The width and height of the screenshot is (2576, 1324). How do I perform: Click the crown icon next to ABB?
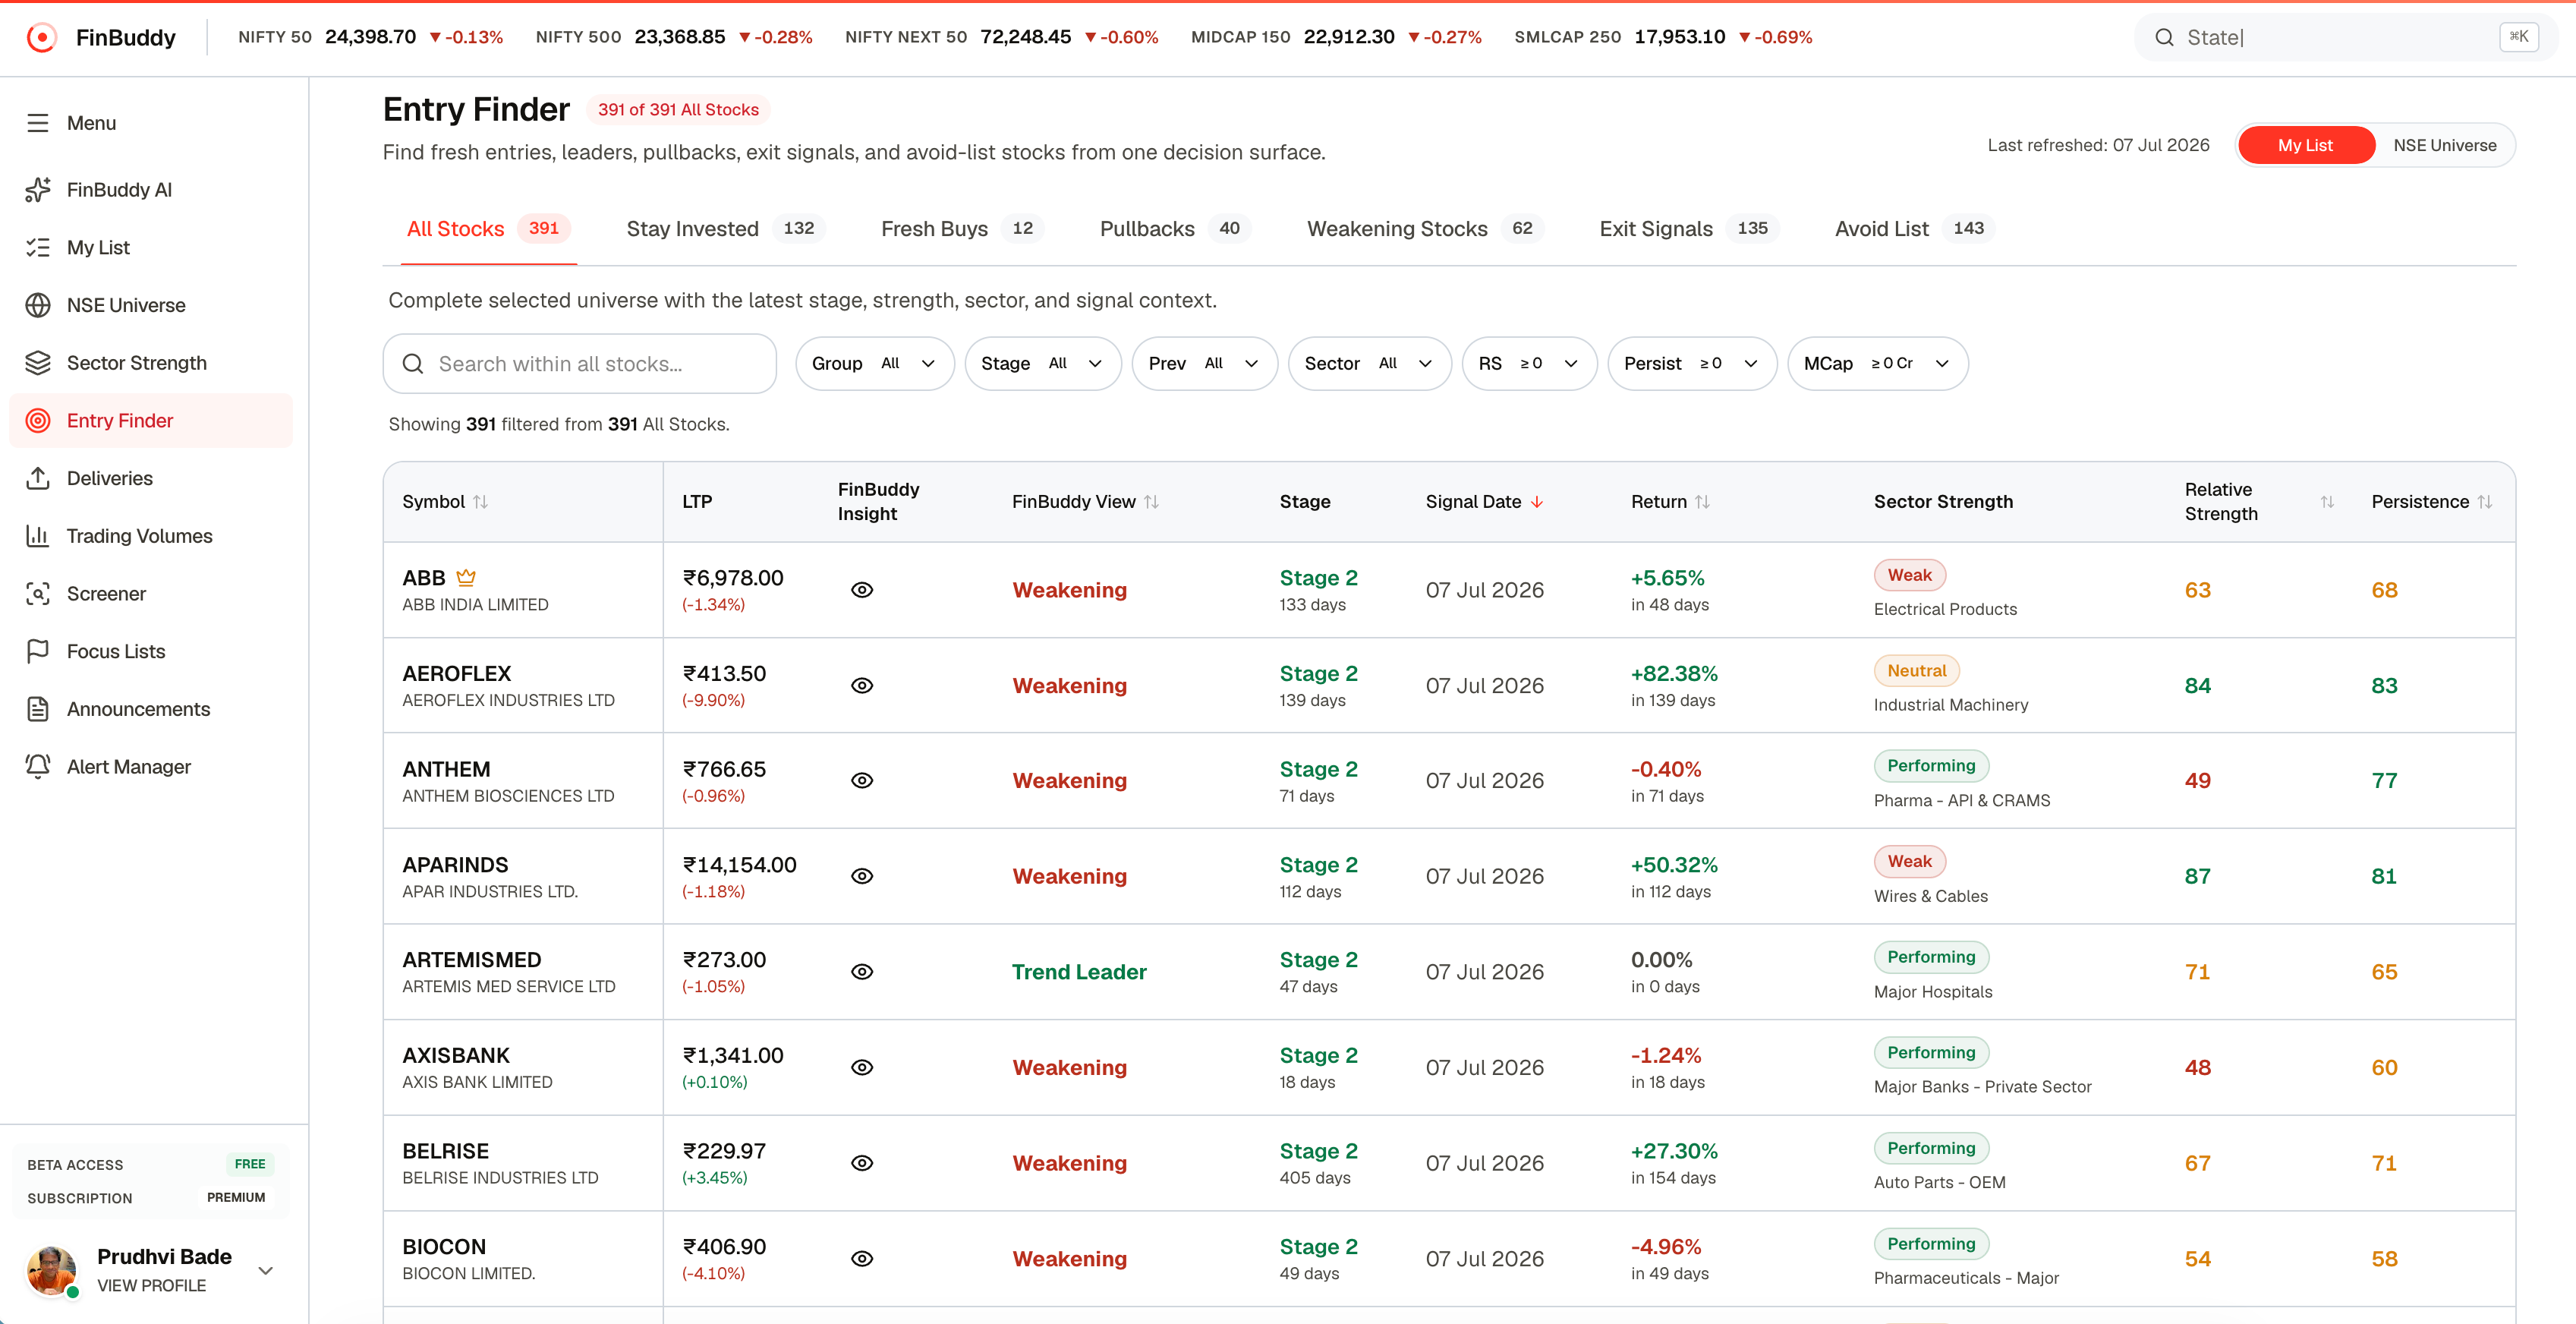(466, 577)
